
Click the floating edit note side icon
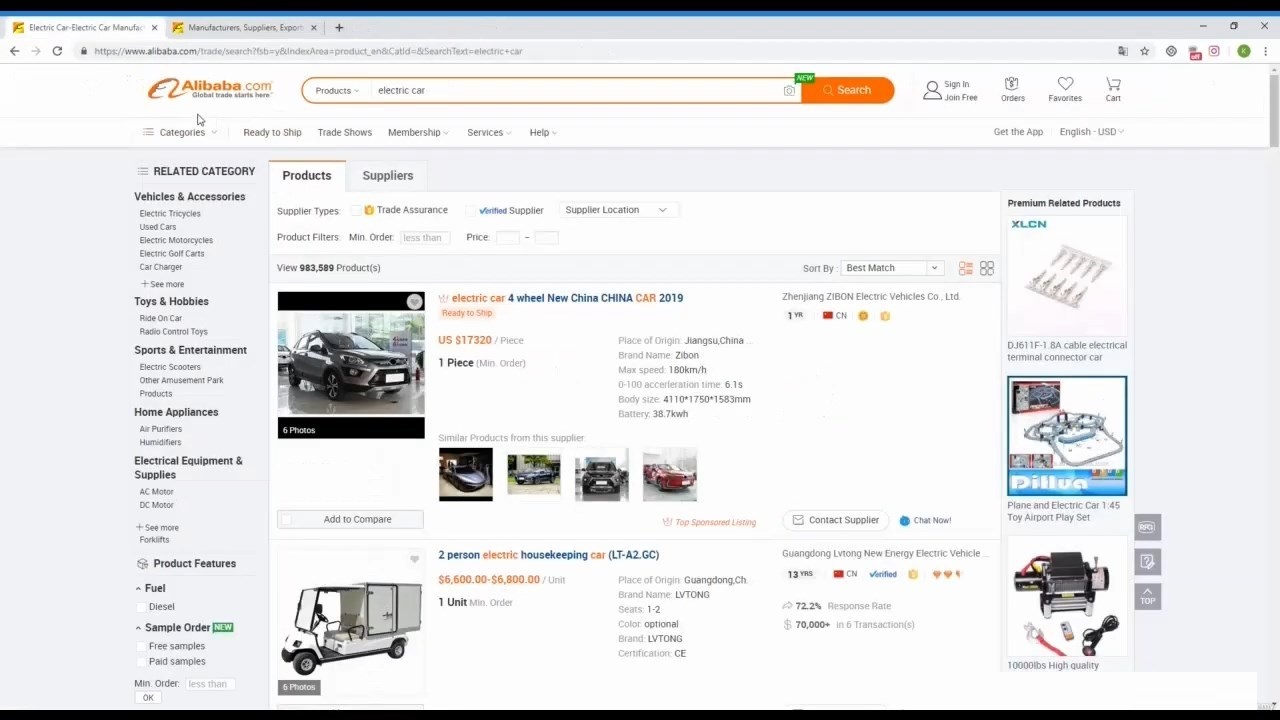[1148, 562]
